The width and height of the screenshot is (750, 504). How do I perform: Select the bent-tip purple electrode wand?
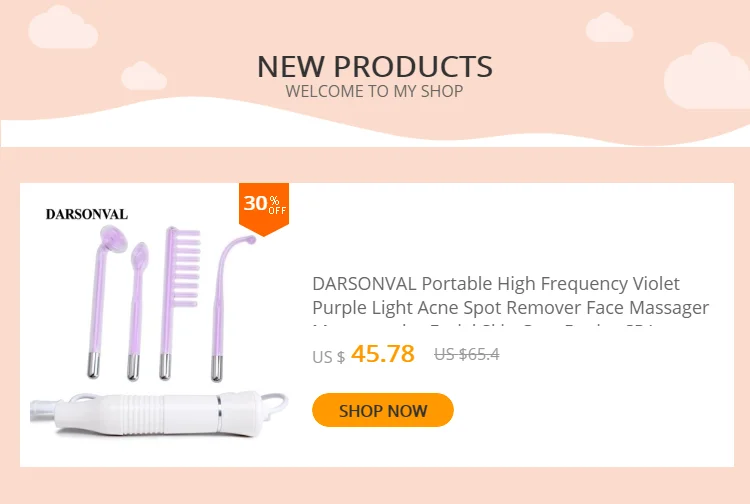tap(230, 308)
